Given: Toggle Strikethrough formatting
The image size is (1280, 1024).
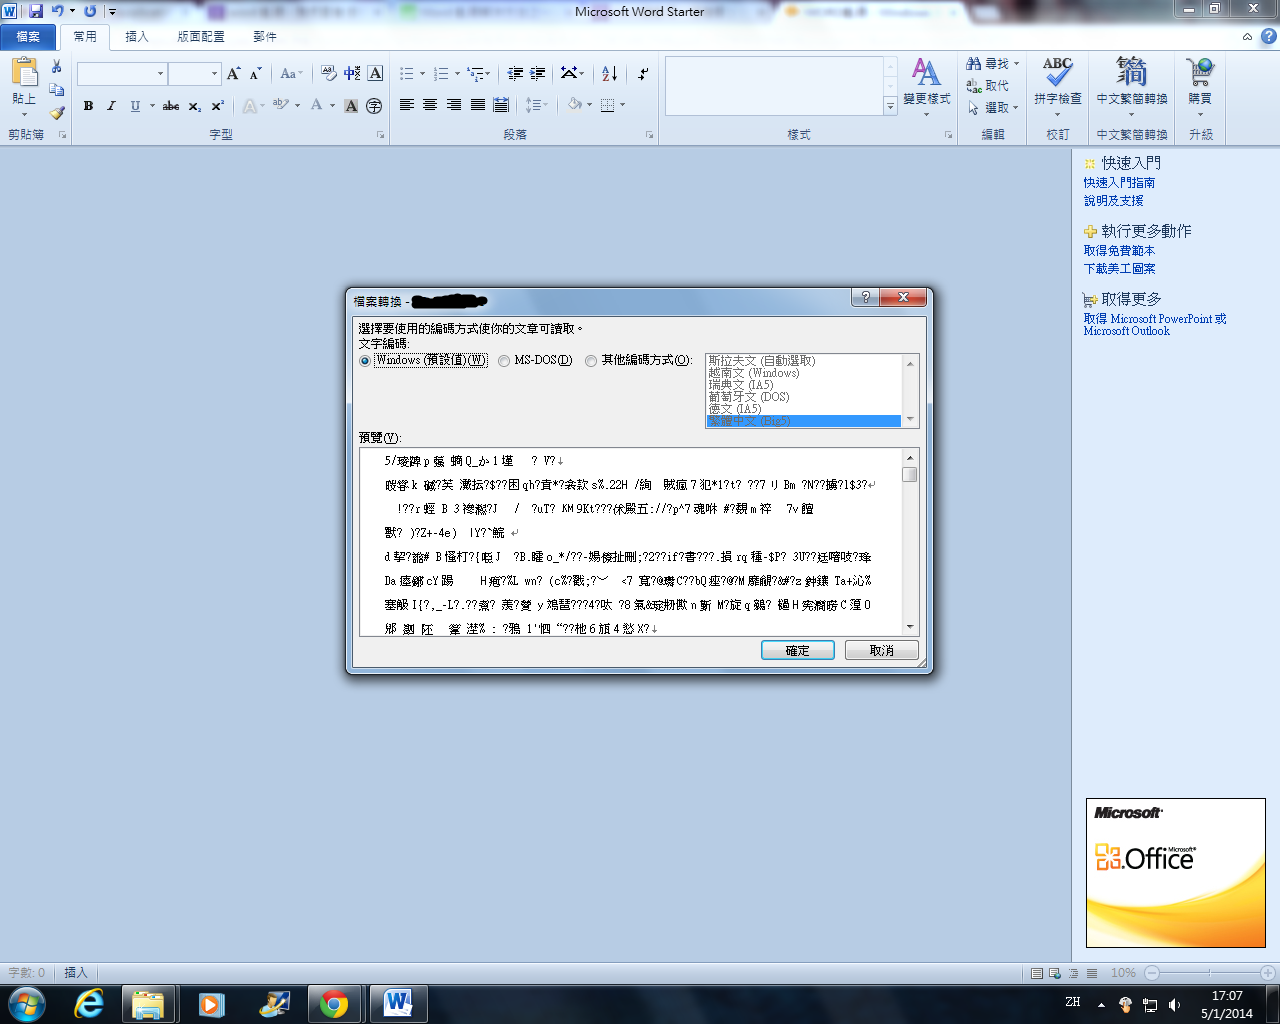Looking at the screenshot, I should point(171,106).
